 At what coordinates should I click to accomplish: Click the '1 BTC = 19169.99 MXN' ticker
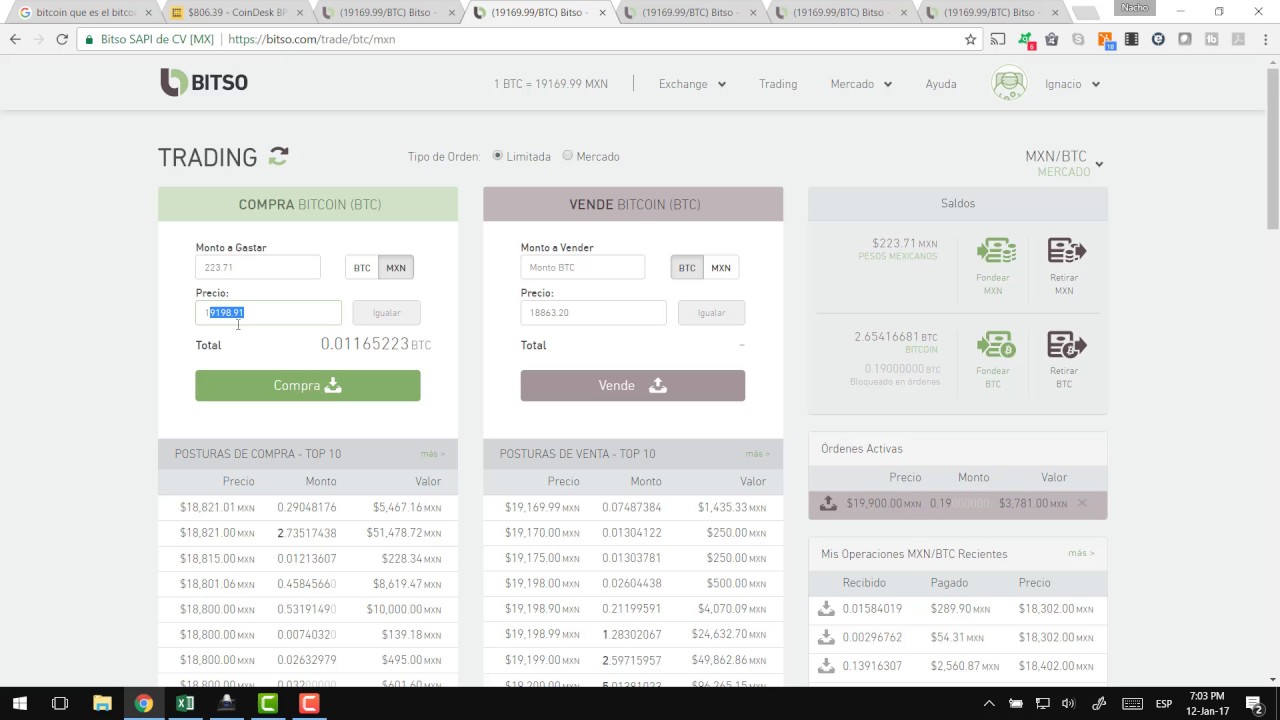pos(551,84)
